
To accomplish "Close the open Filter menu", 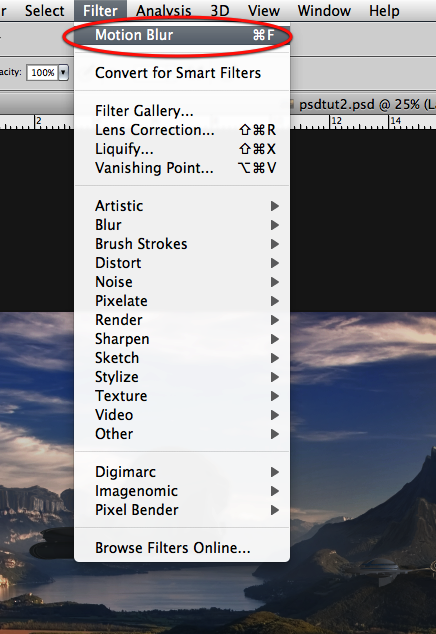I will tap(100, 11).
